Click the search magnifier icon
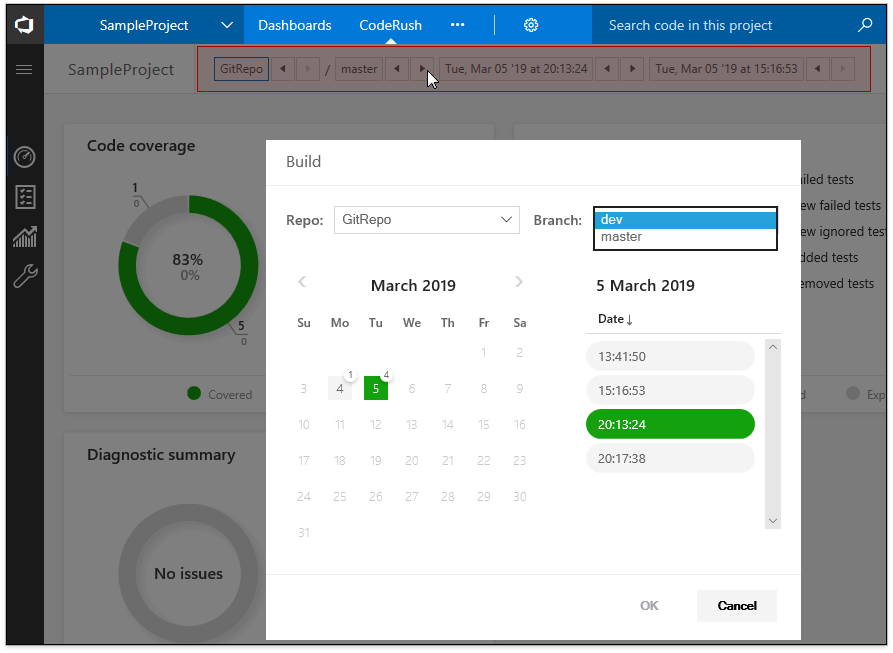This screenshot has width=893, height=653. pos(865,25)
